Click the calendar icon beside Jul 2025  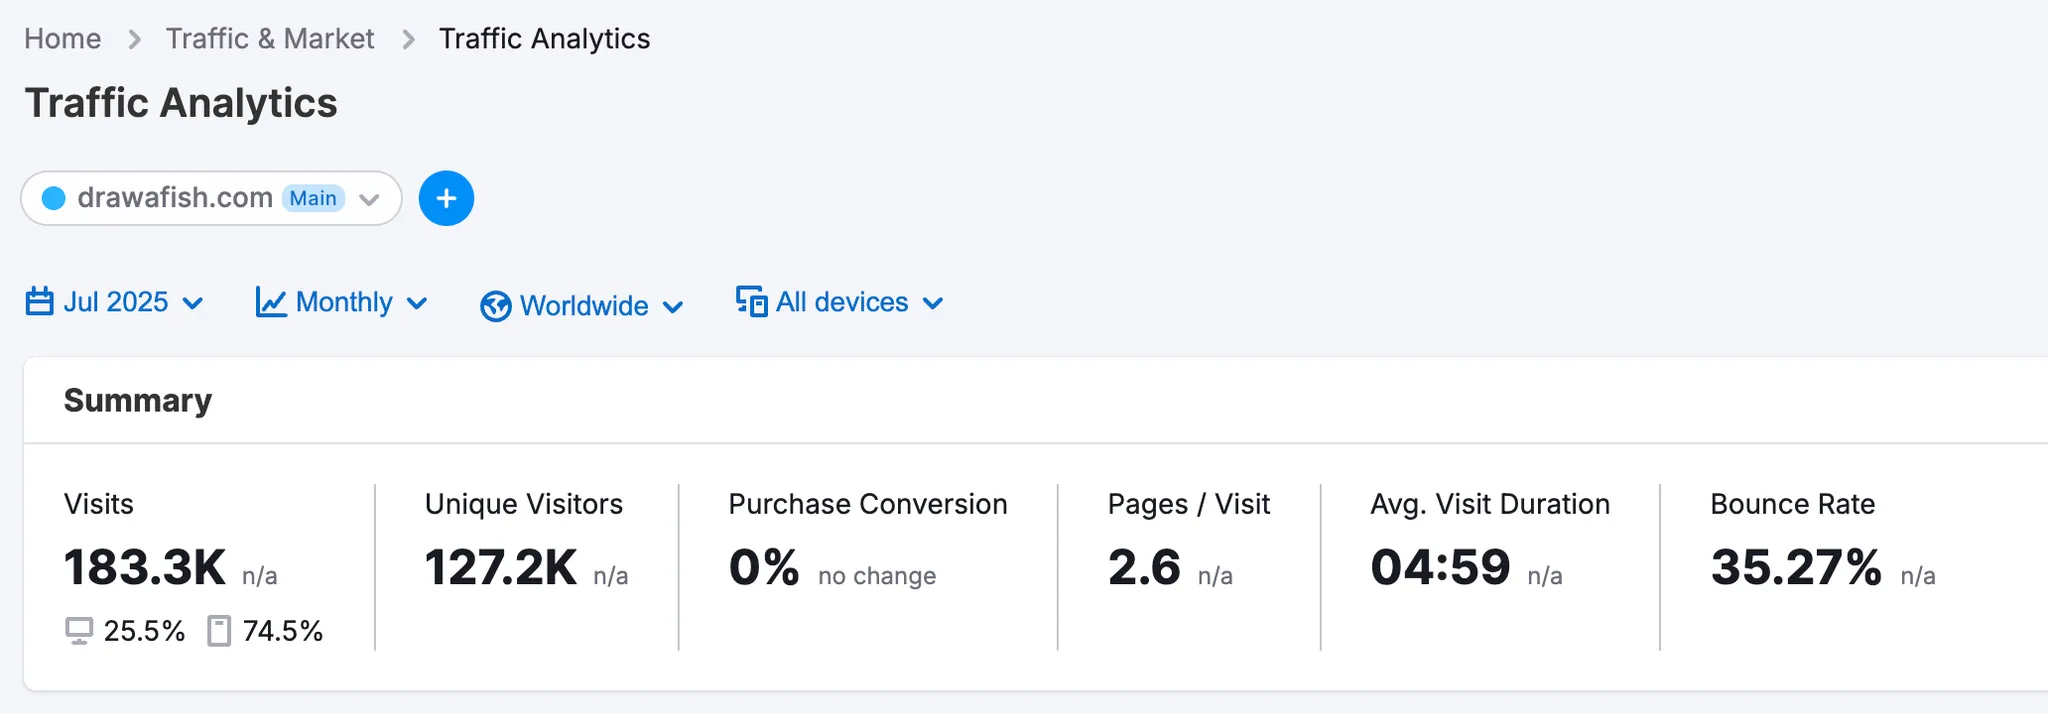point(39,301)
